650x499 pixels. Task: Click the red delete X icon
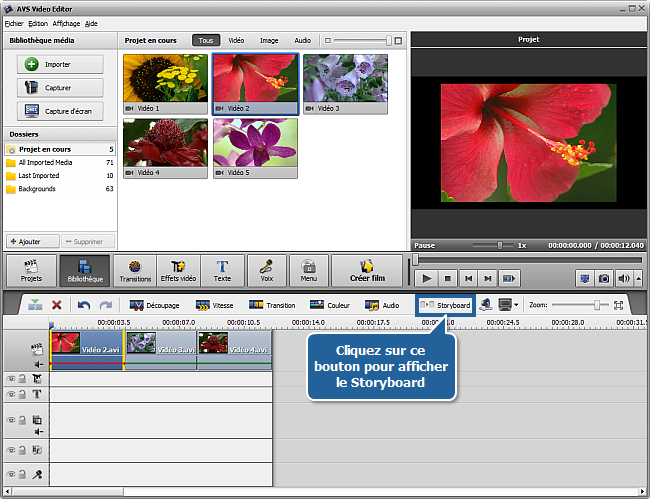[57, 305]
